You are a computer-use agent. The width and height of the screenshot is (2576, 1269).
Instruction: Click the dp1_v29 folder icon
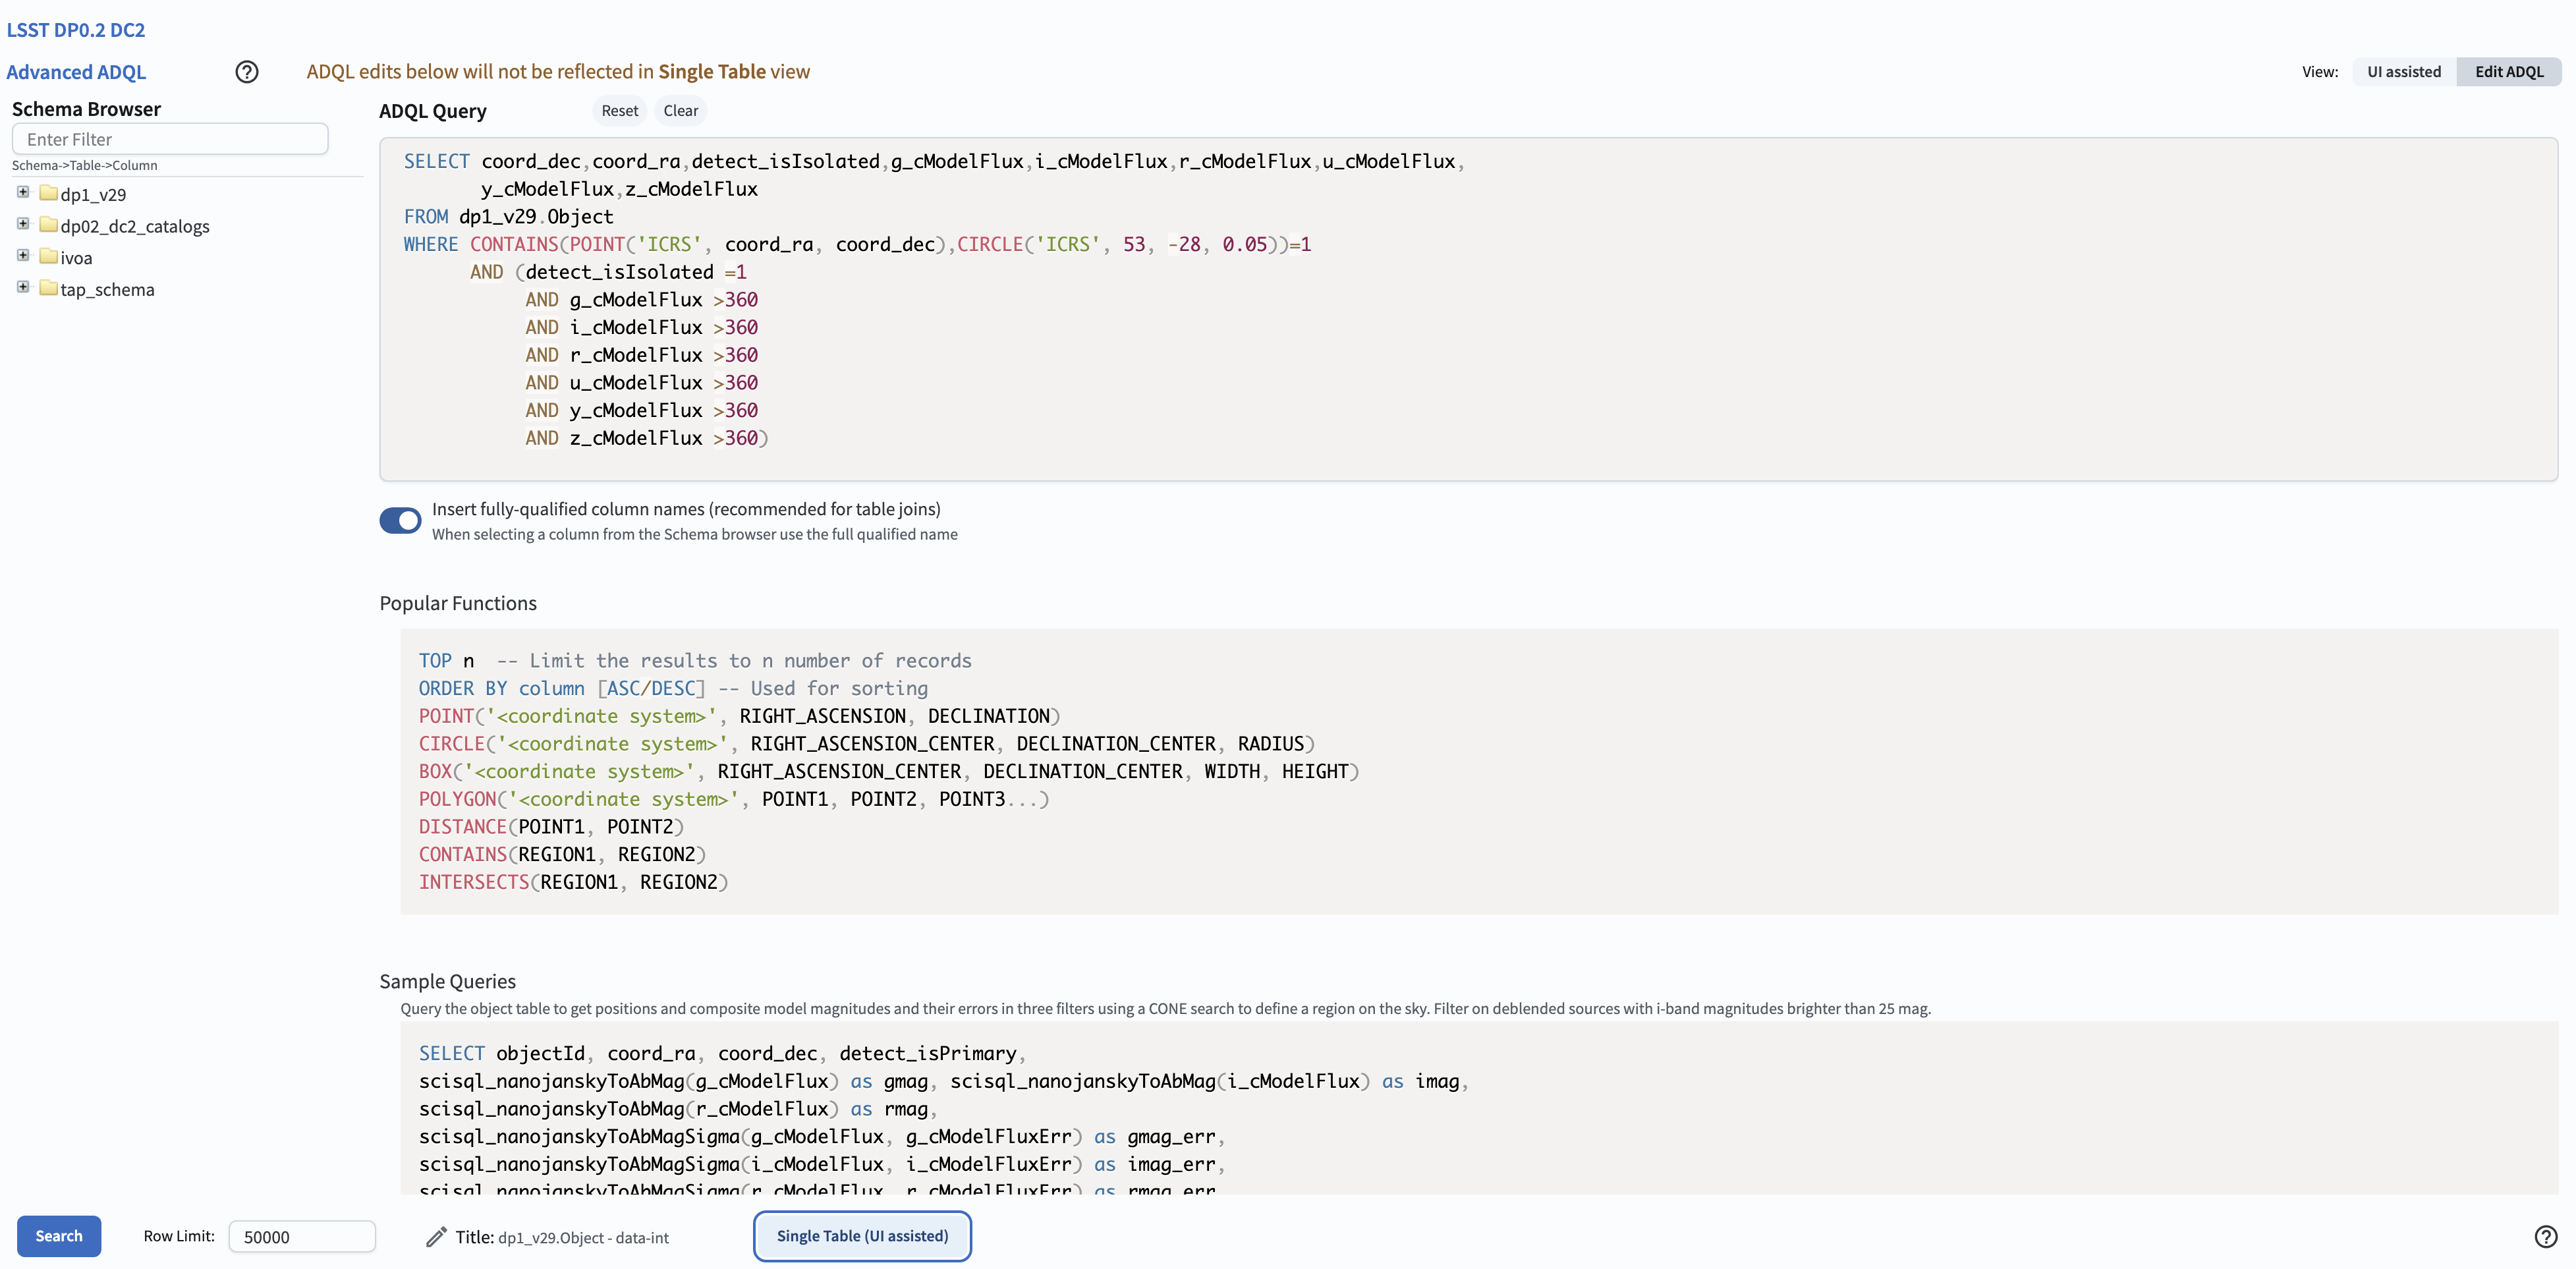(48, 193)
